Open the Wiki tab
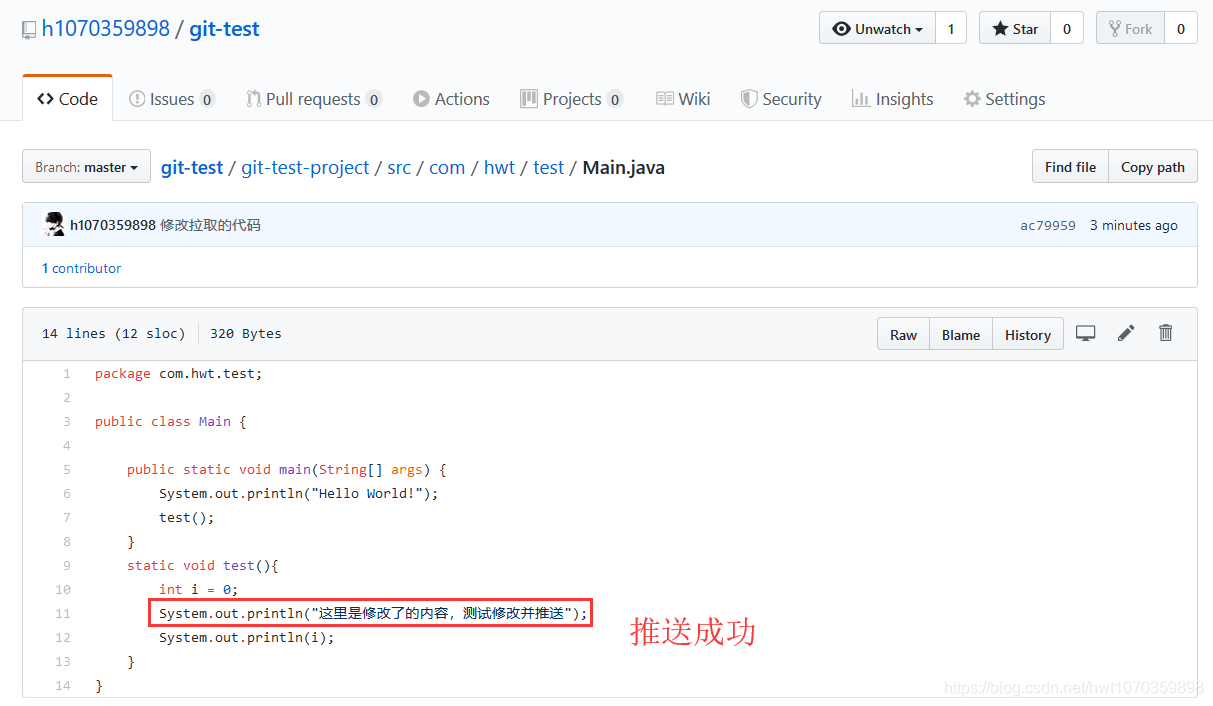This screenshot has height=706, width=1213. [x=683, y=99]
